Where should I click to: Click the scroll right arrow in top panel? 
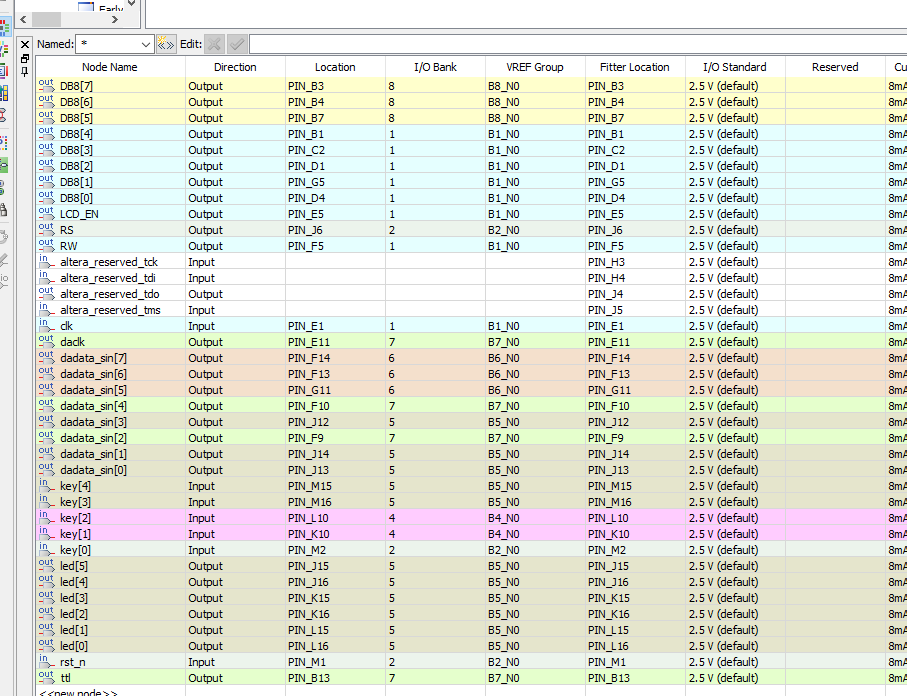click(115, 19)
